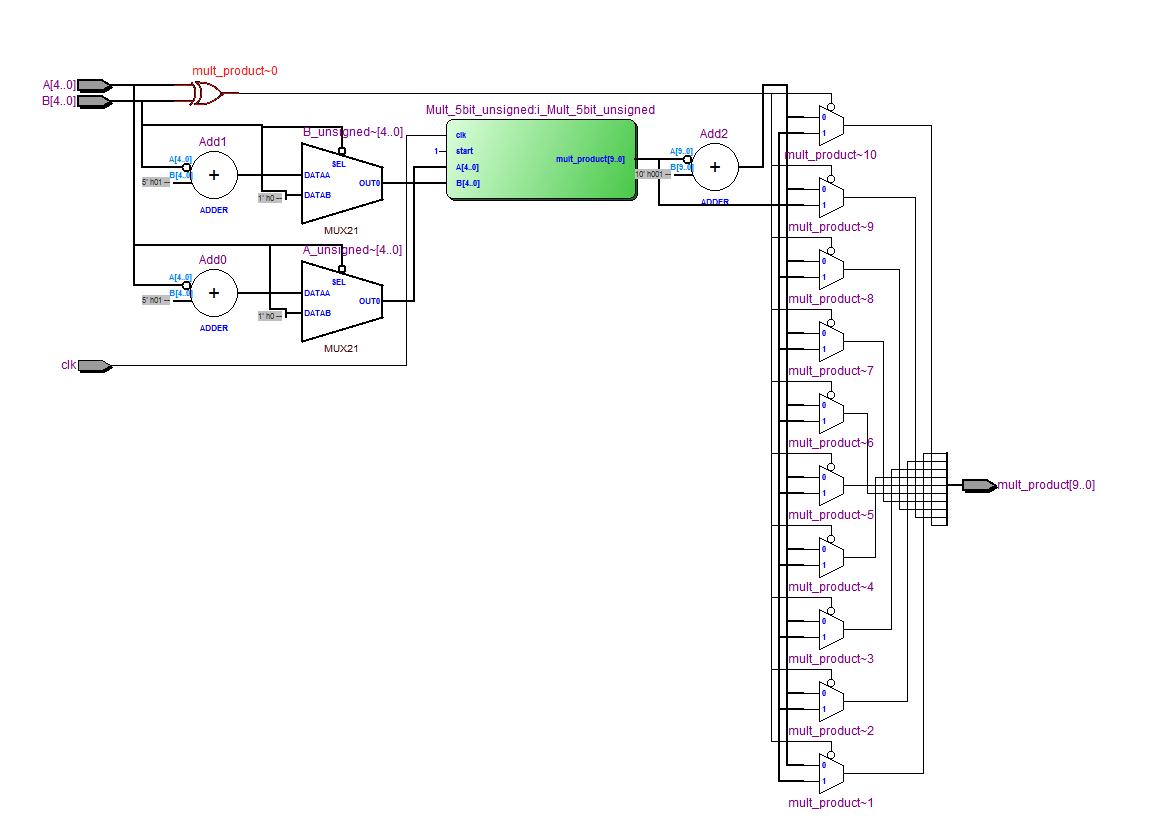
Task: Click the B[4..0] port inside green block
Action: coord(468,183)
